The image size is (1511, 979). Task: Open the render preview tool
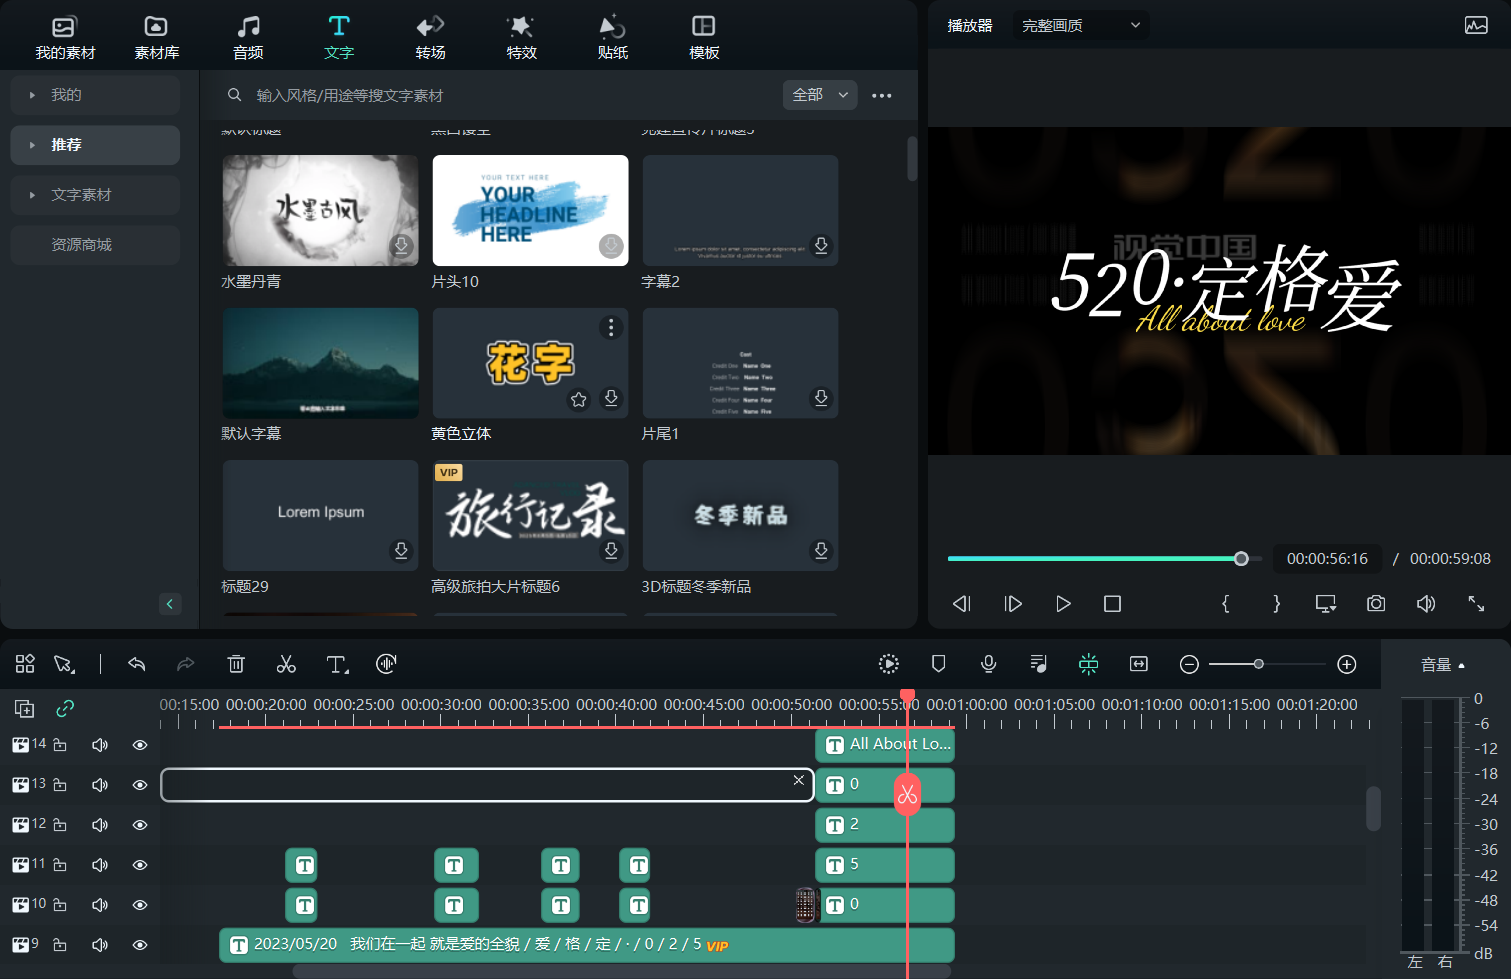[x=888, y=663]
